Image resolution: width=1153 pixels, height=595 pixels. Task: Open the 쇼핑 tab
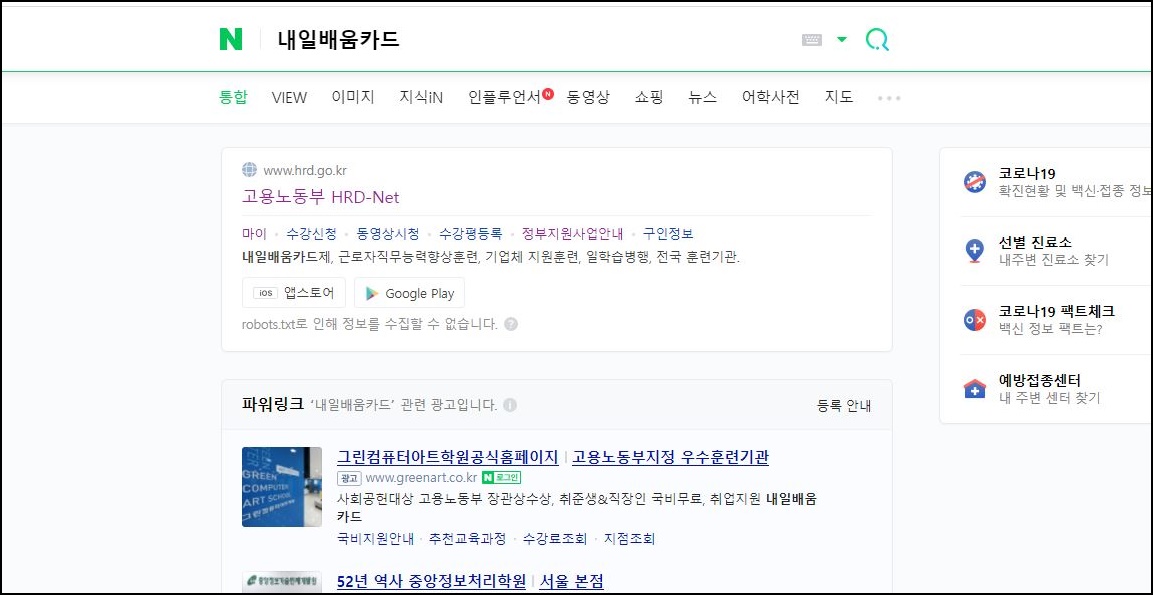point(649,97)
